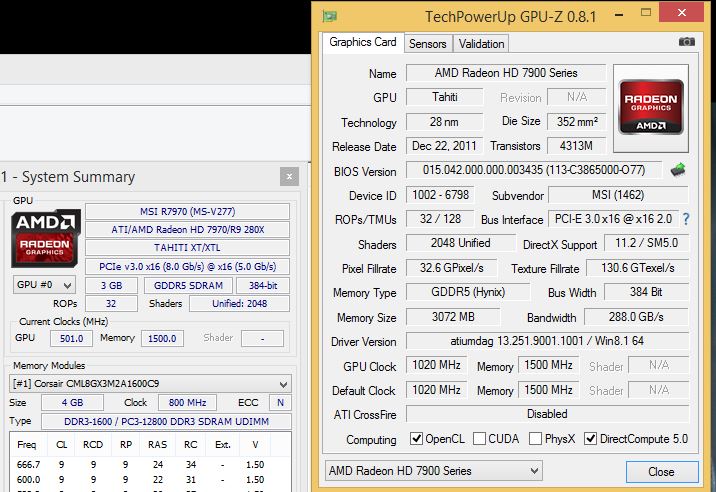Viewport: 716px width, 492px height.
Task: Click the Close button in GPU-Z
Action: click(662, 471)
